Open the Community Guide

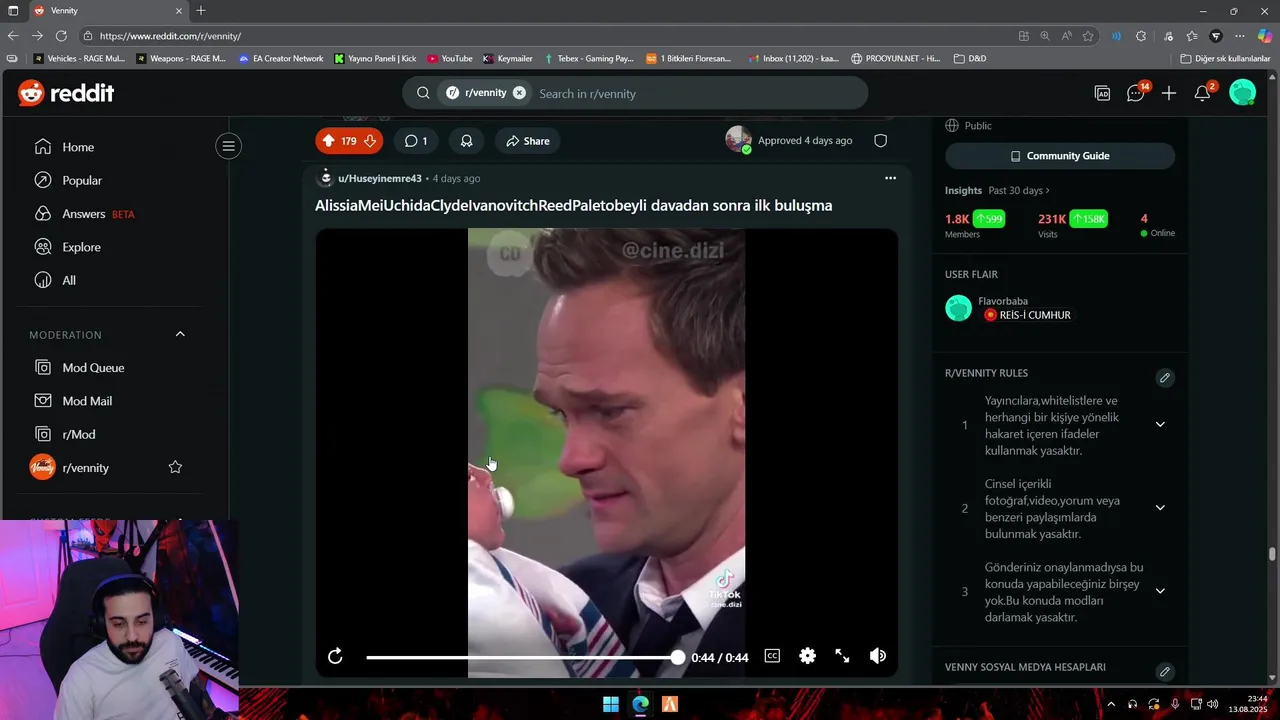tap(1060, 156)
